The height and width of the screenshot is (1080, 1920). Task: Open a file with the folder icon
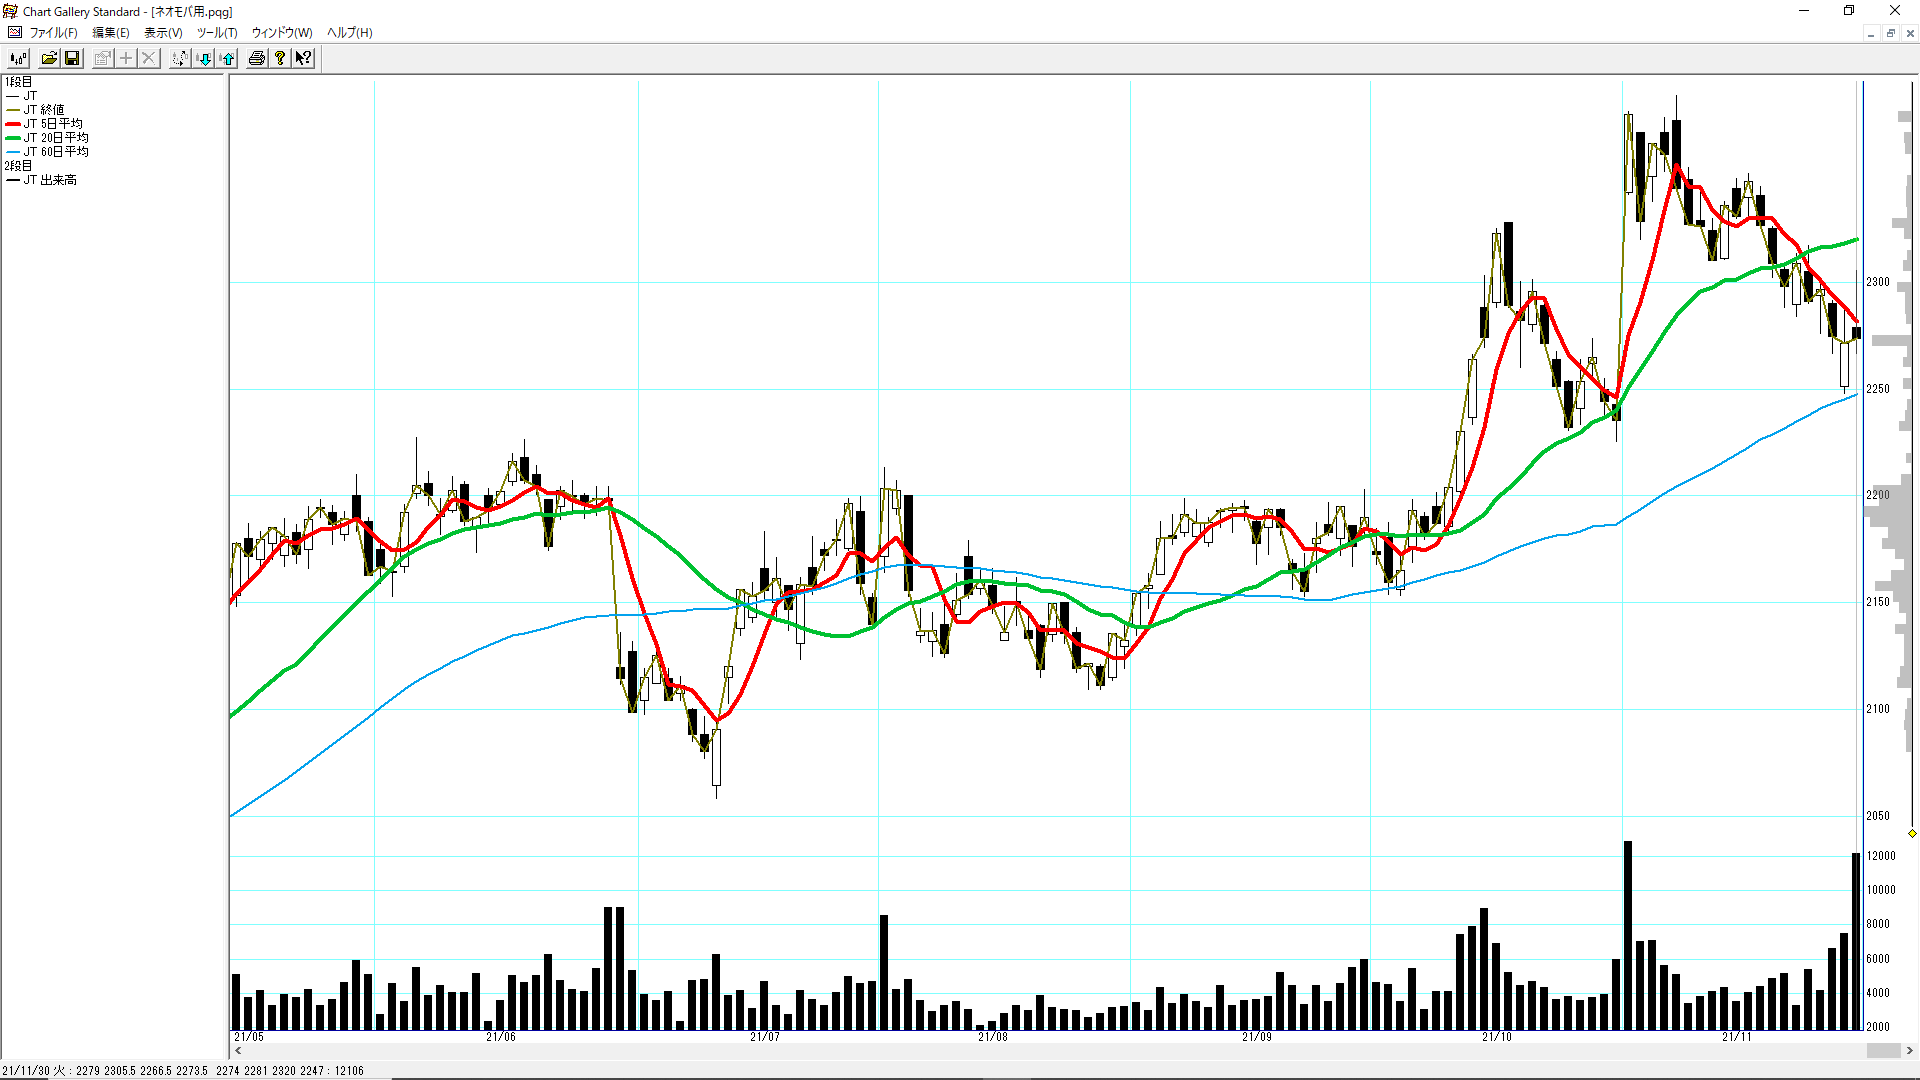(49, 58)
